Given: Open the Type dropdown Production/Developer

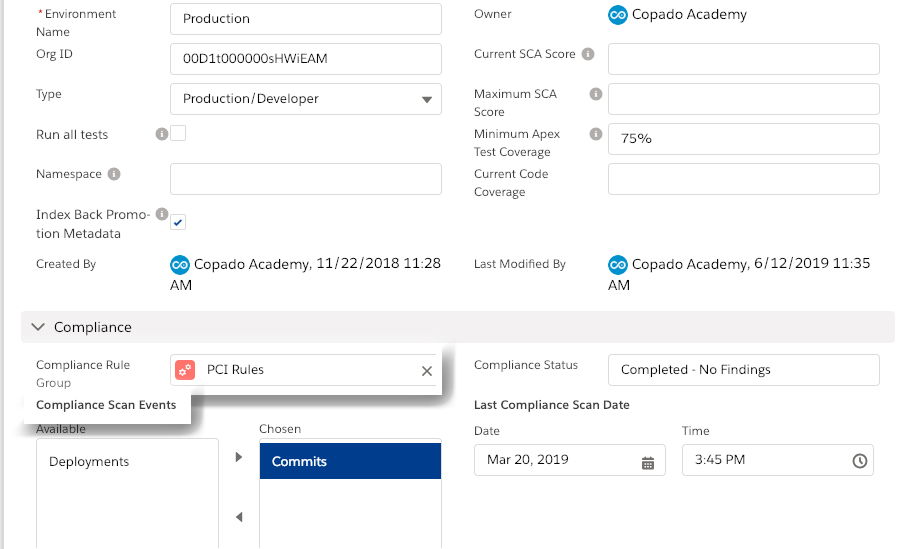Looking at the screenshot, I should coord(306,99).
